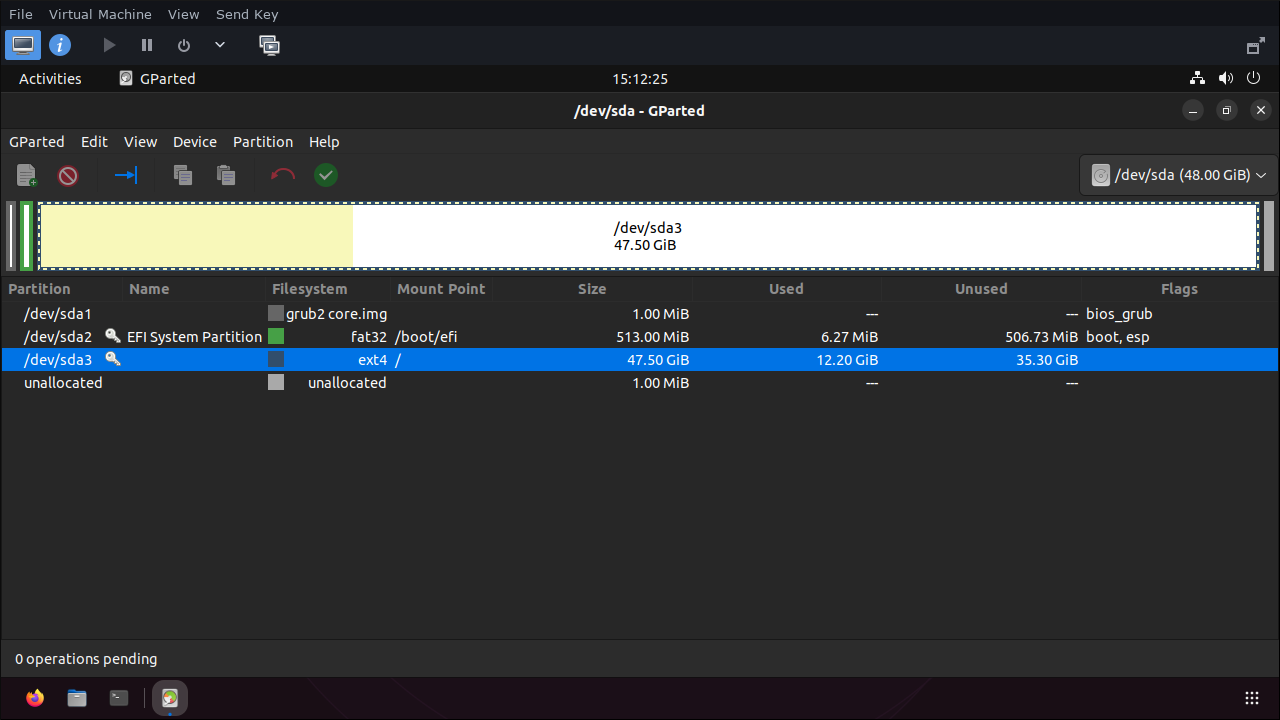This screenshot has height=720, width=1280.
Task: Sort by the Filesystem column header
Action: point(330,289)
